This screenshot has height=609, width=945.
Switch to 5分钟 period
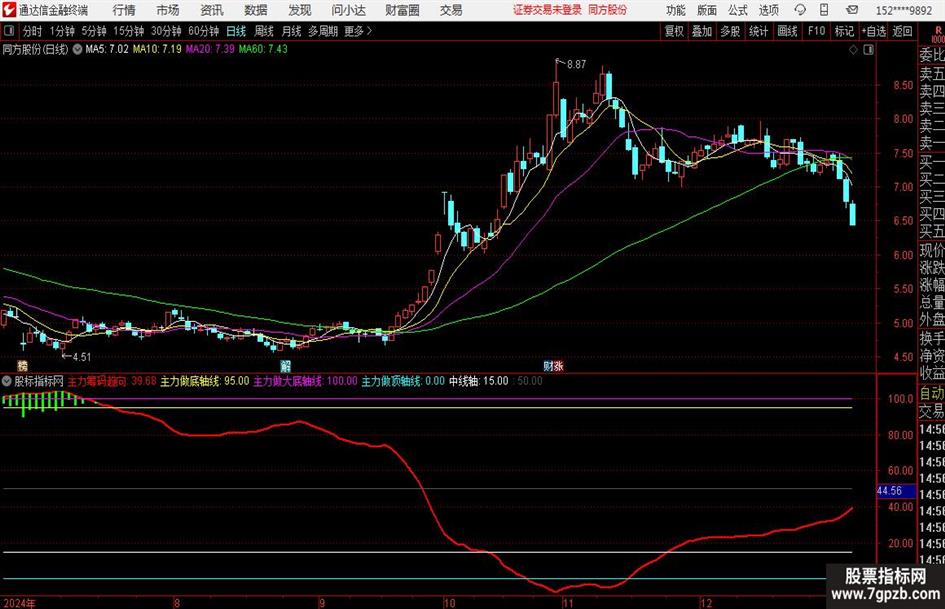pos(94,31)
